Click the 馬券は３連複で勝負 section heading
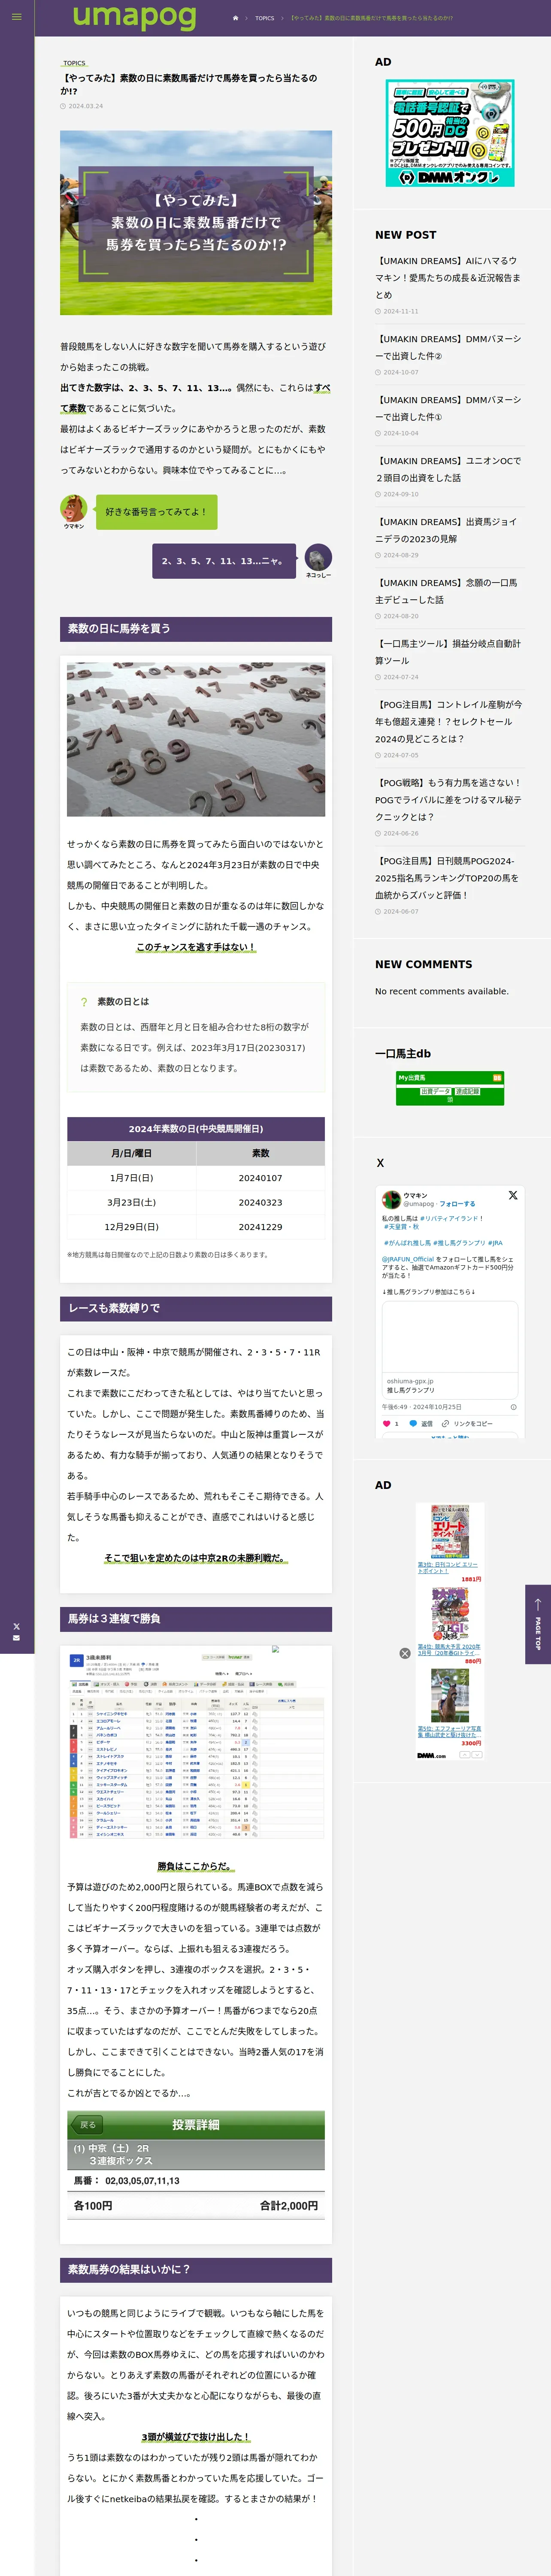 tap(196, 1619)
